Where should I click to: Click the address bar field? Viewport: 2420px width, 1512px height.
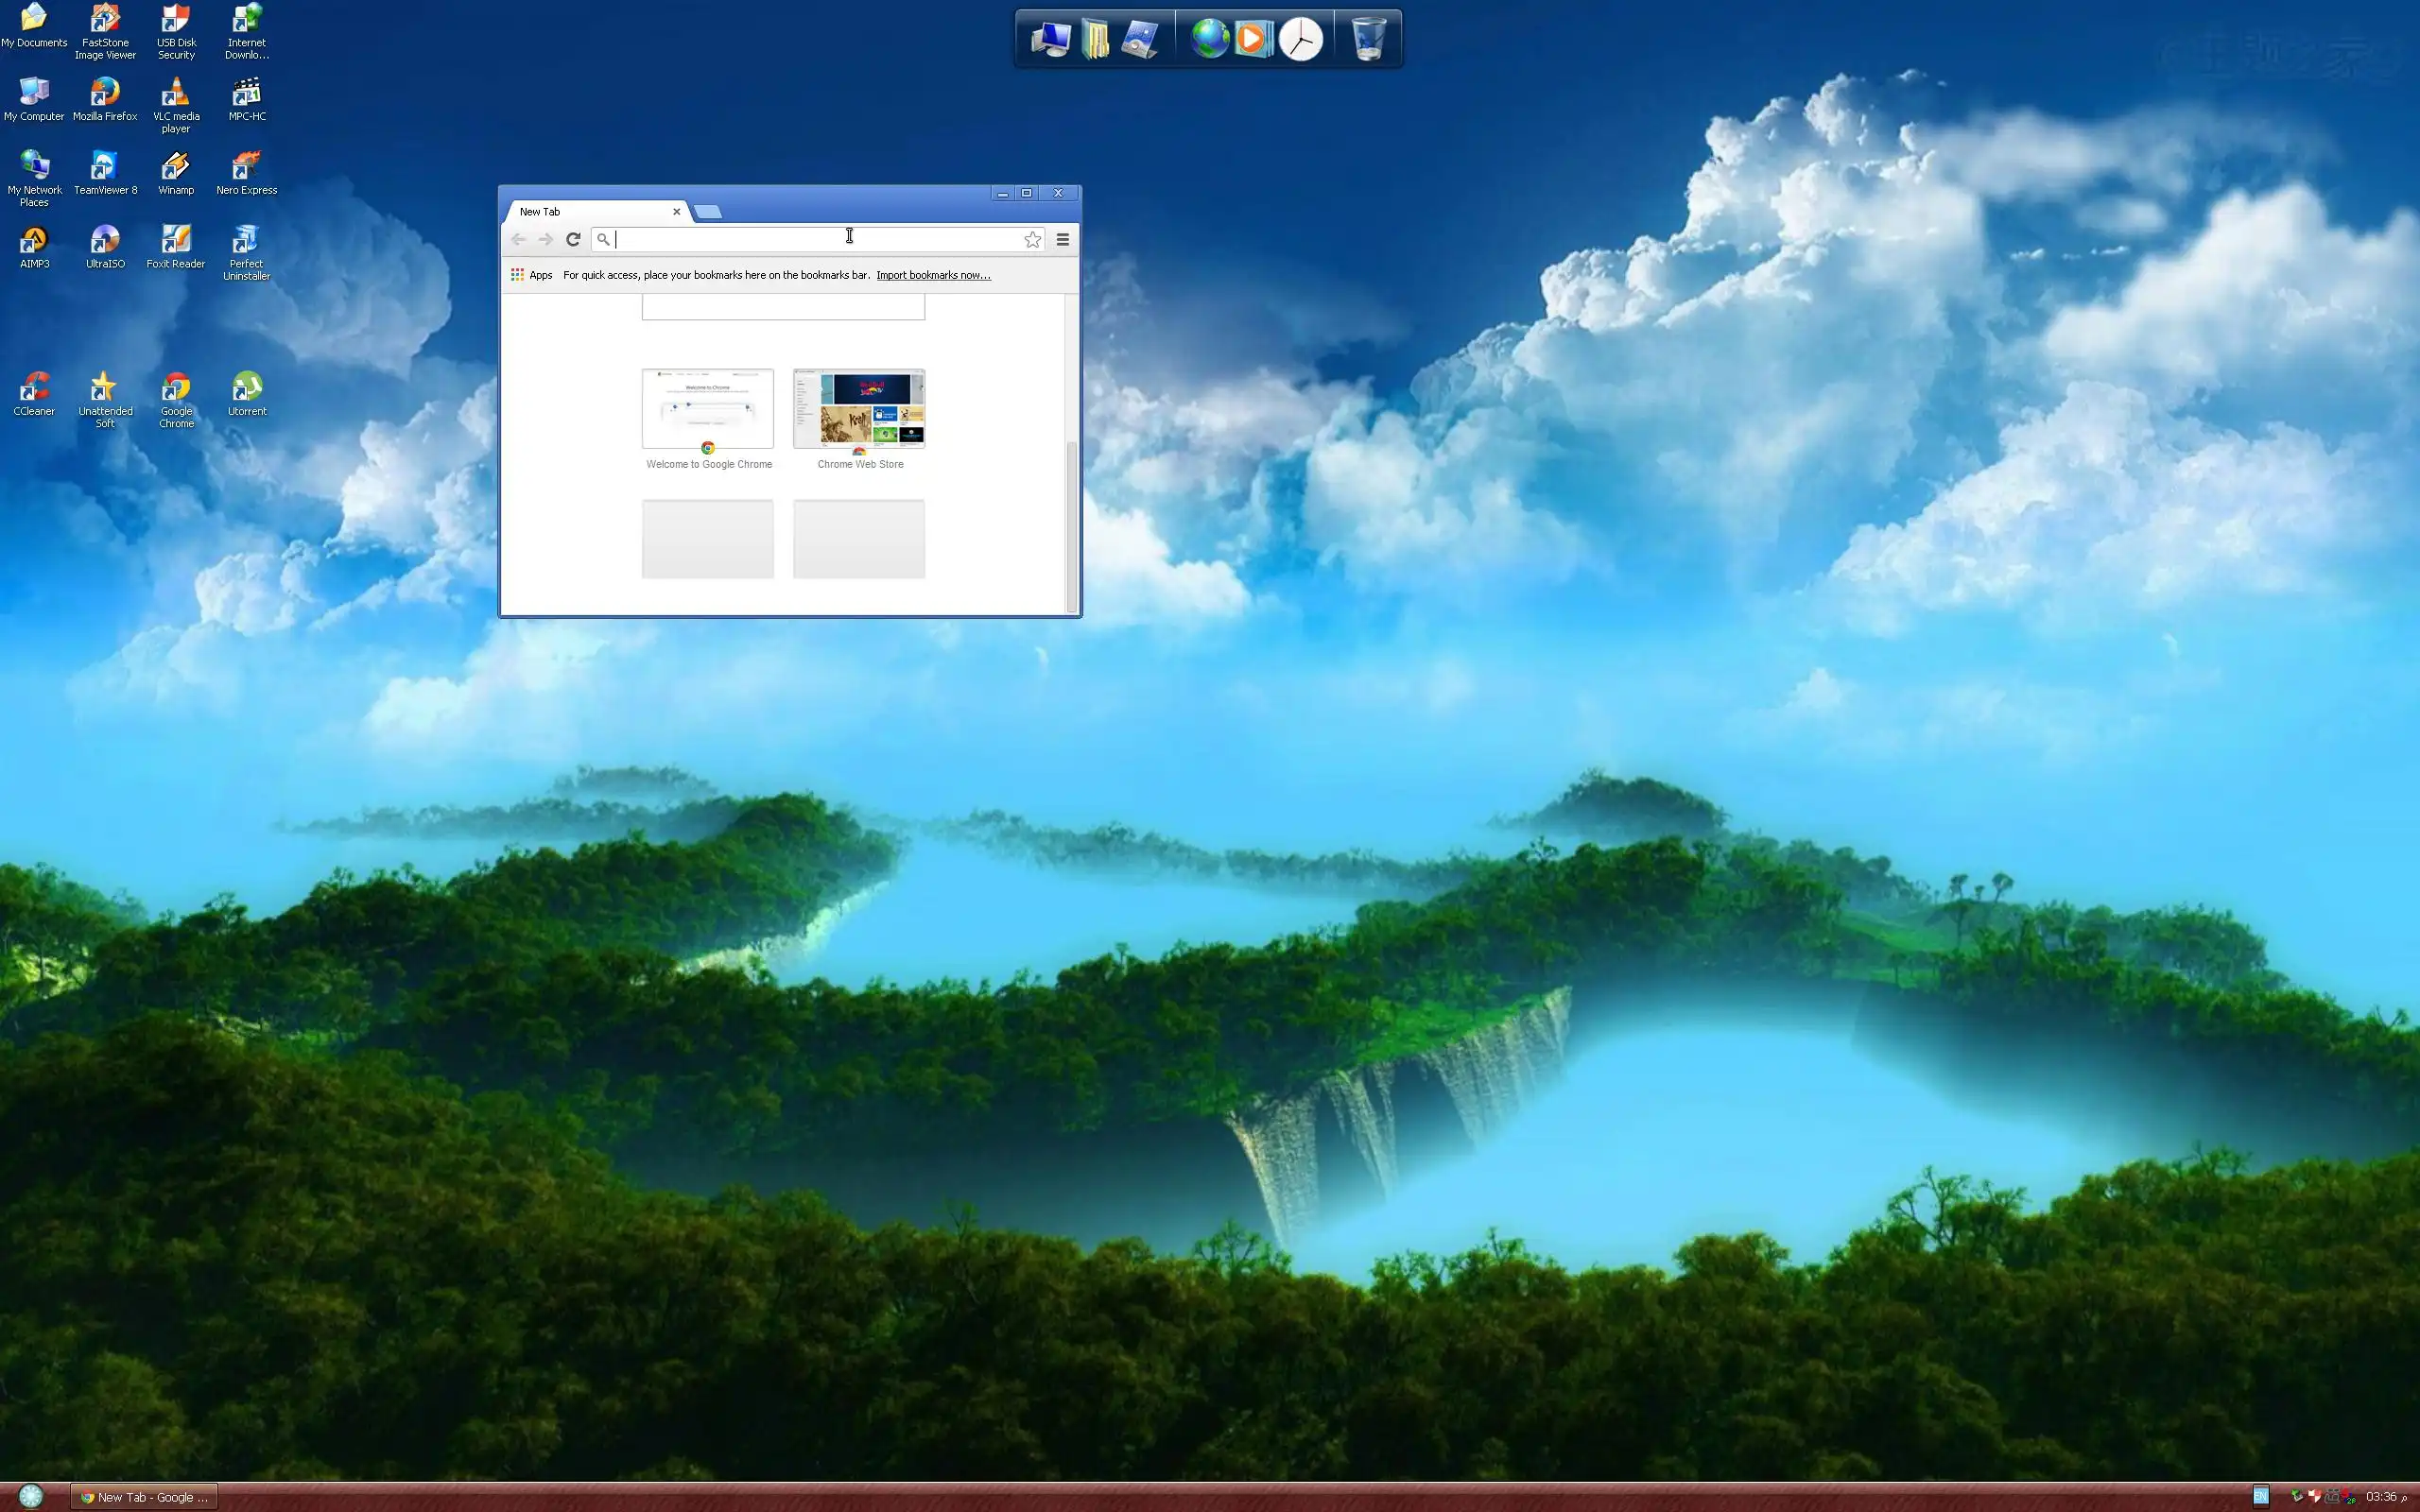point(800,239)
